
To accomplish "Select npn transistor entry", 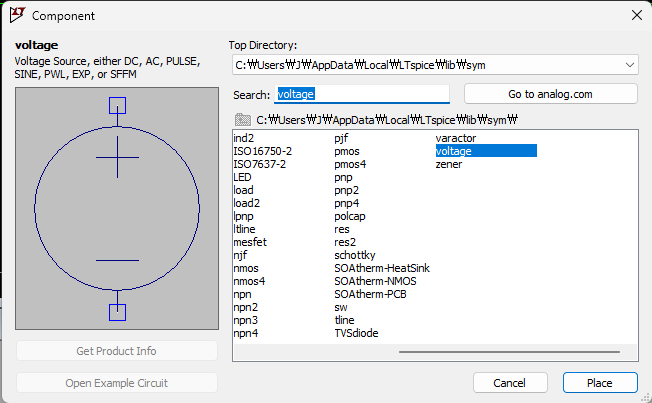I will pos(242,294).
